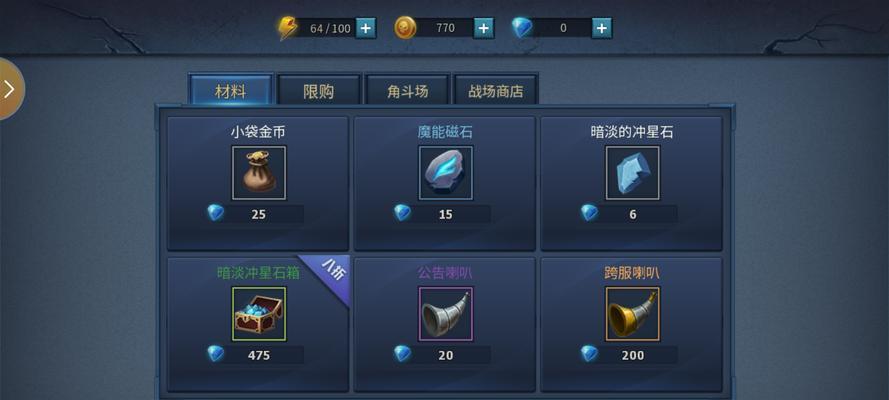Screen dimensions: 889x400
Task: Click the 475 diamond price of chest
Action: pos(259,355)
